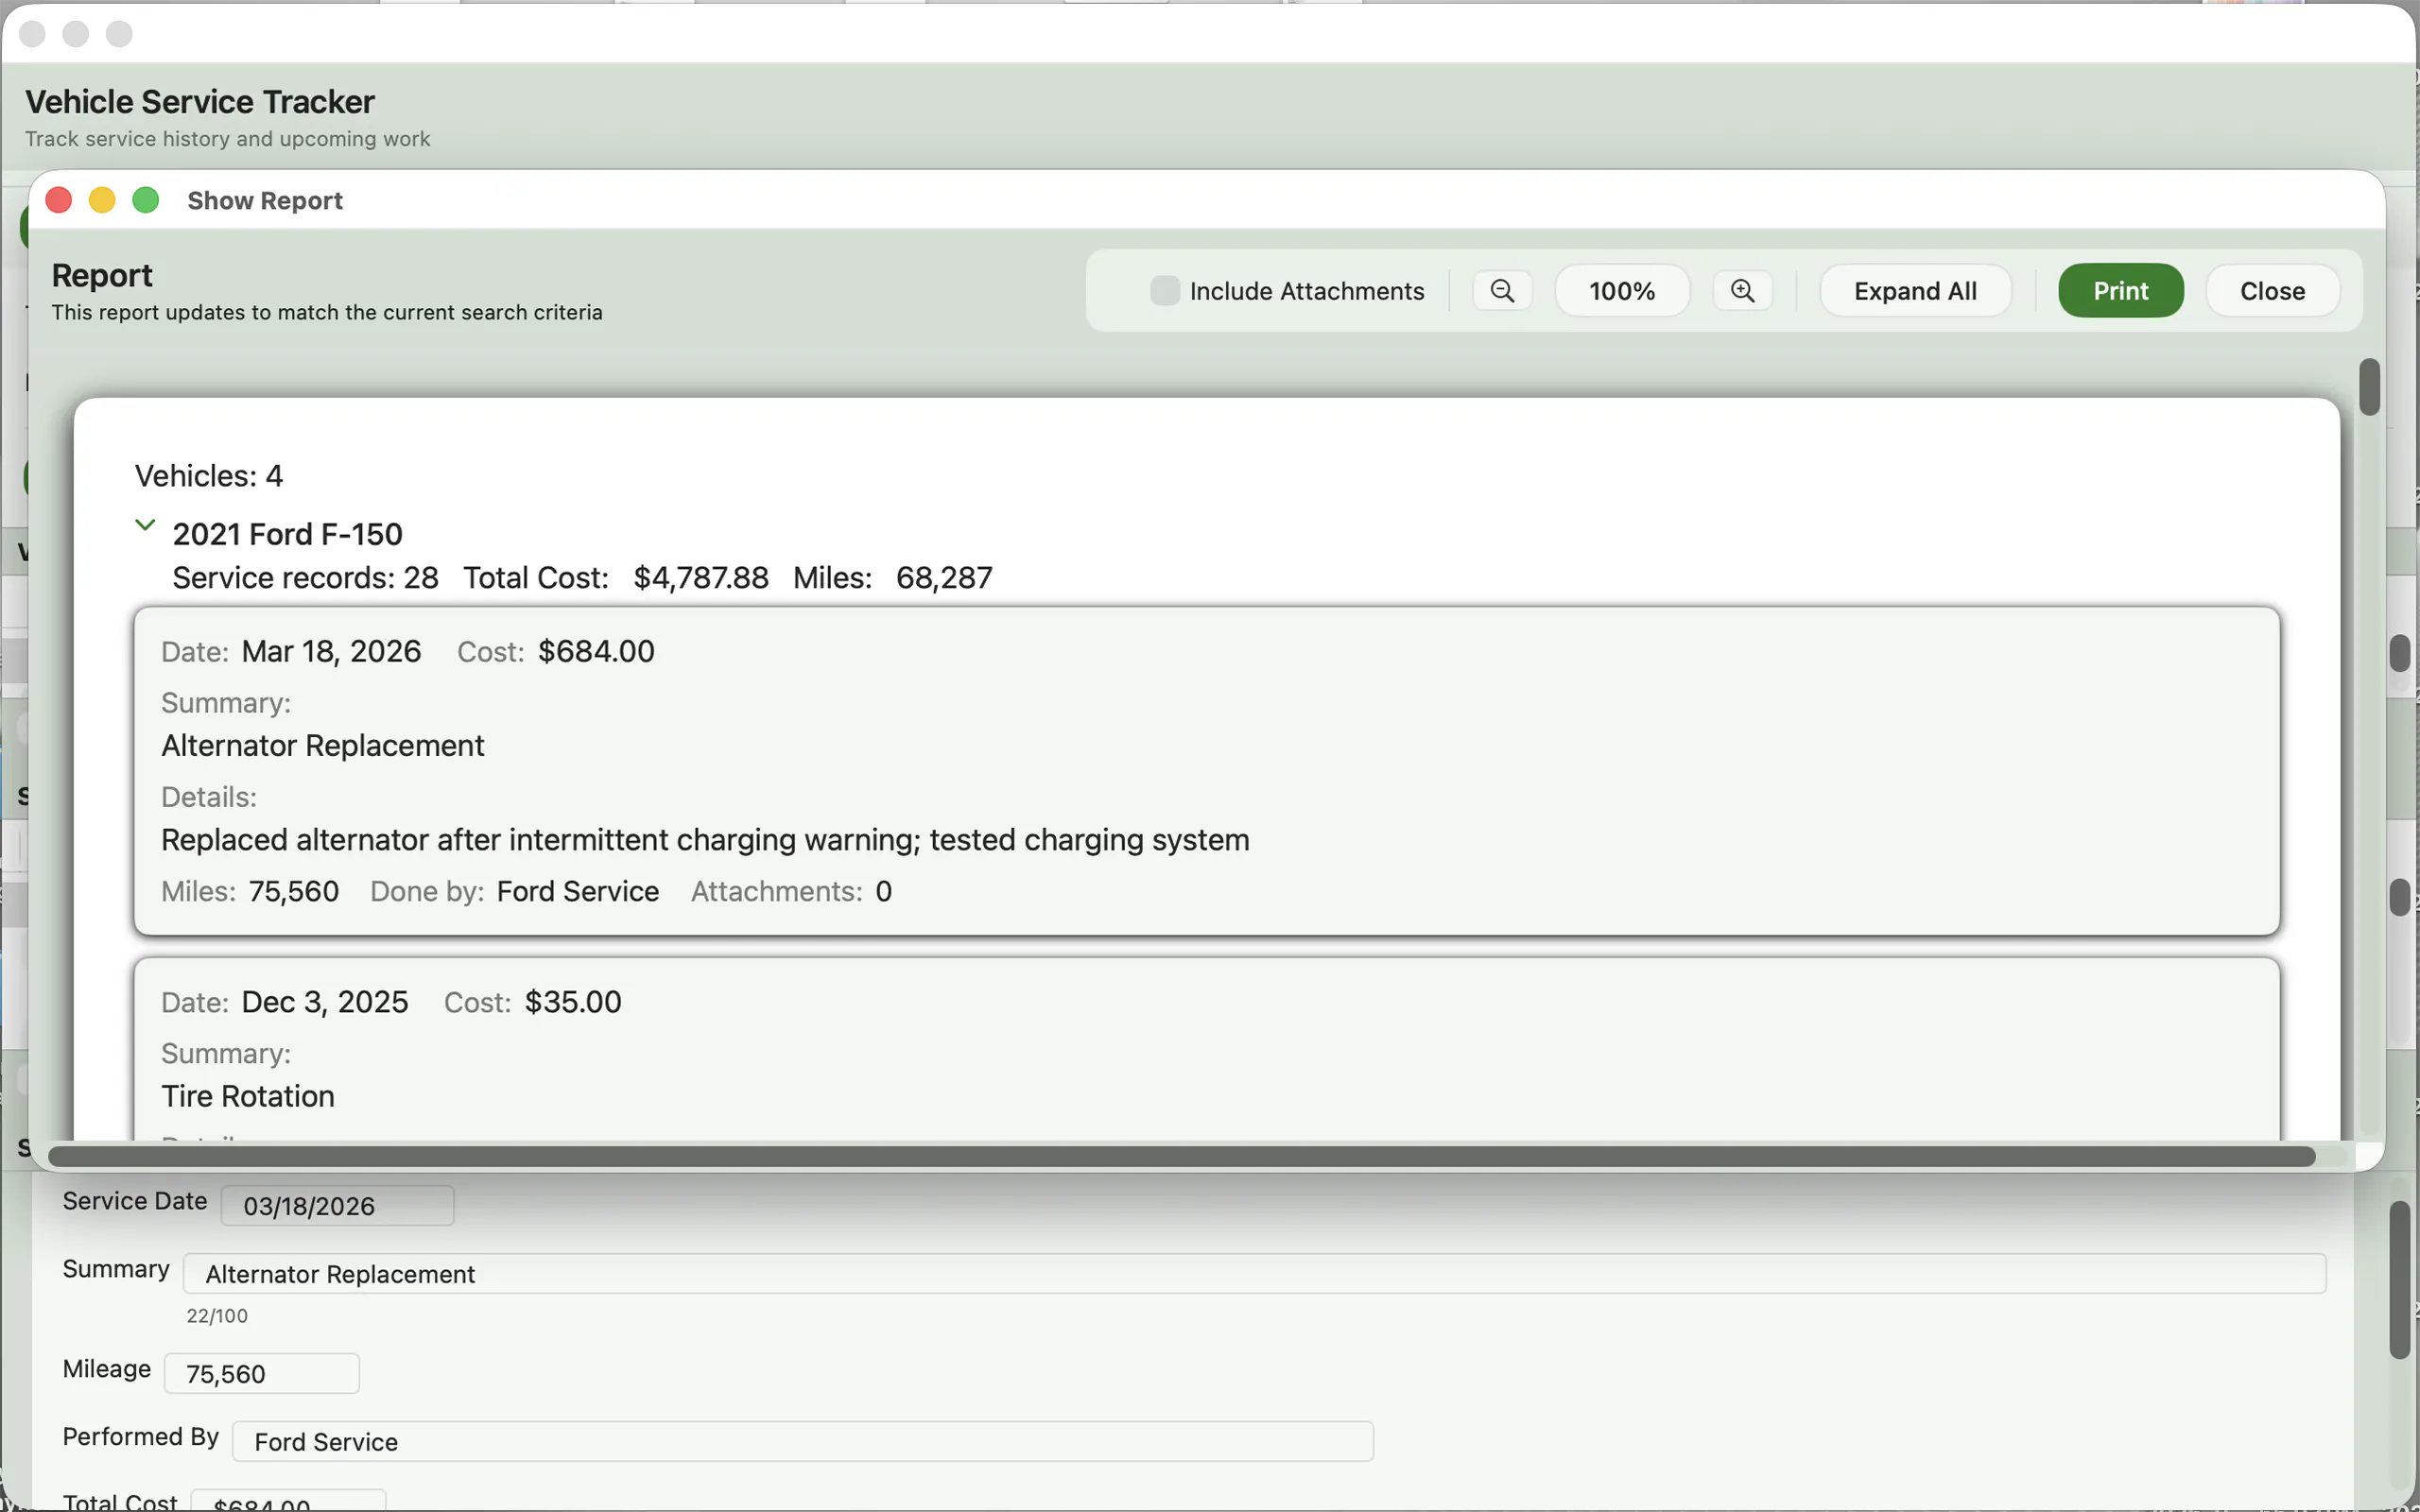Click the green Print button
The image size is (2420, 1512).
[2120, 291]
